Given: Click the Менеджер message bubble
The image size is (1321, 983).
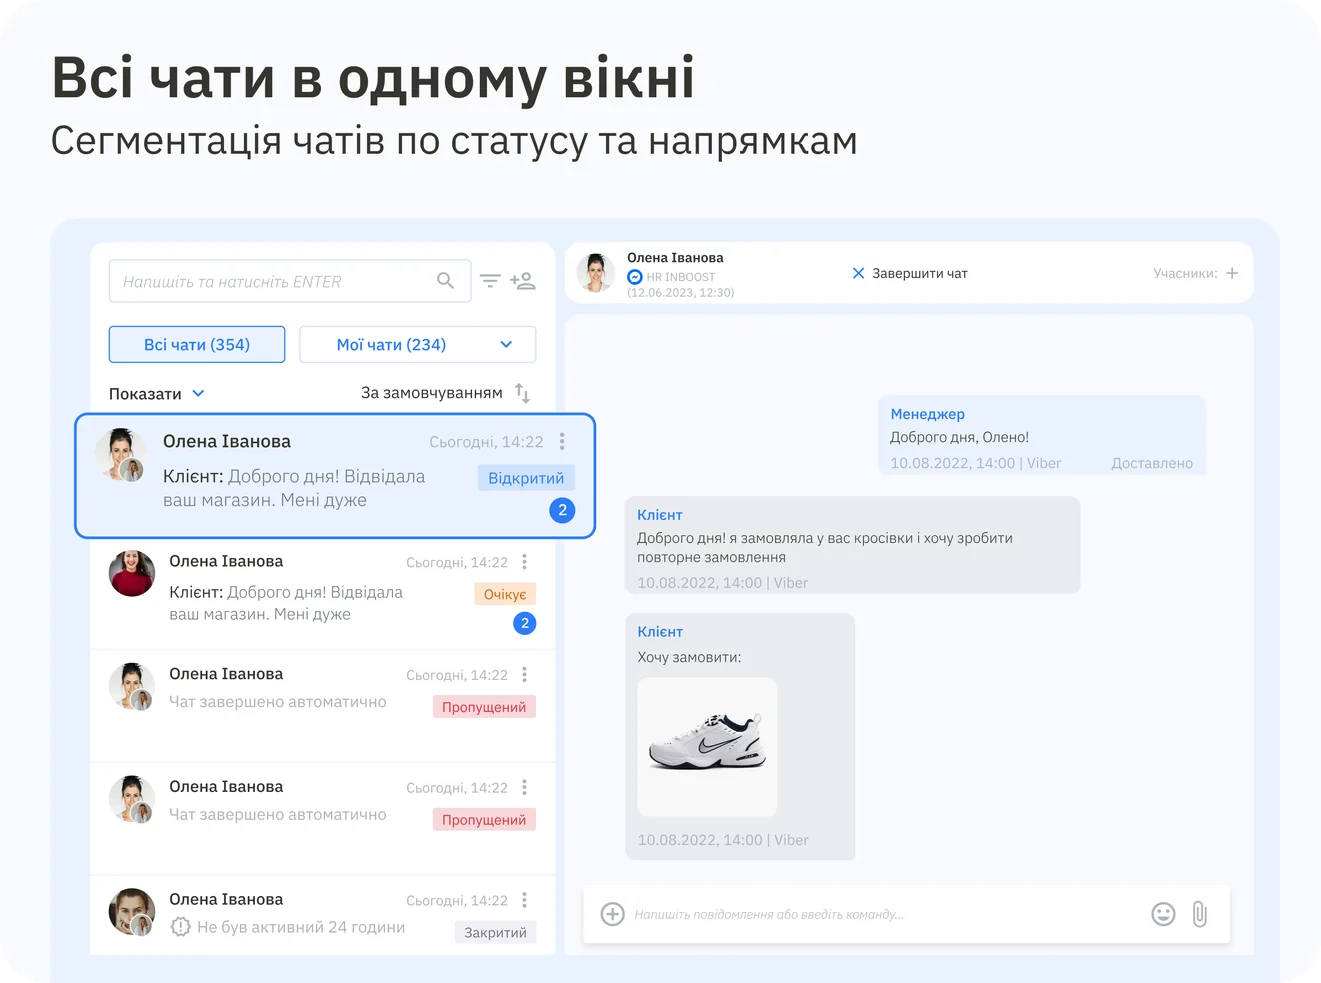Looking at the screenshot, I should [1042, 436].
